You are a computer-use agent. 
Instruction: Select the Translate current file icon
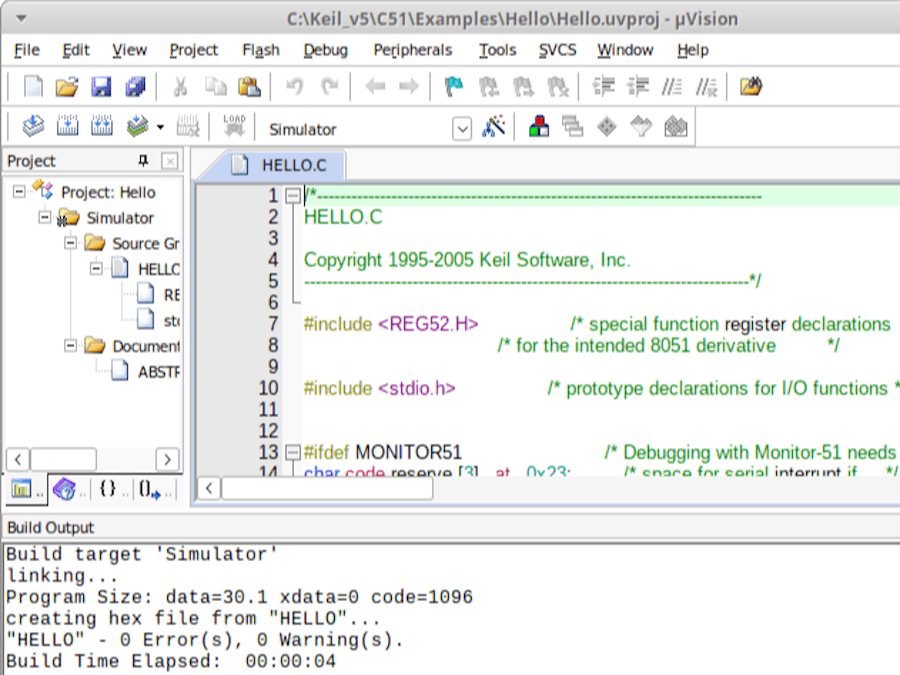(x=32, y=126)
